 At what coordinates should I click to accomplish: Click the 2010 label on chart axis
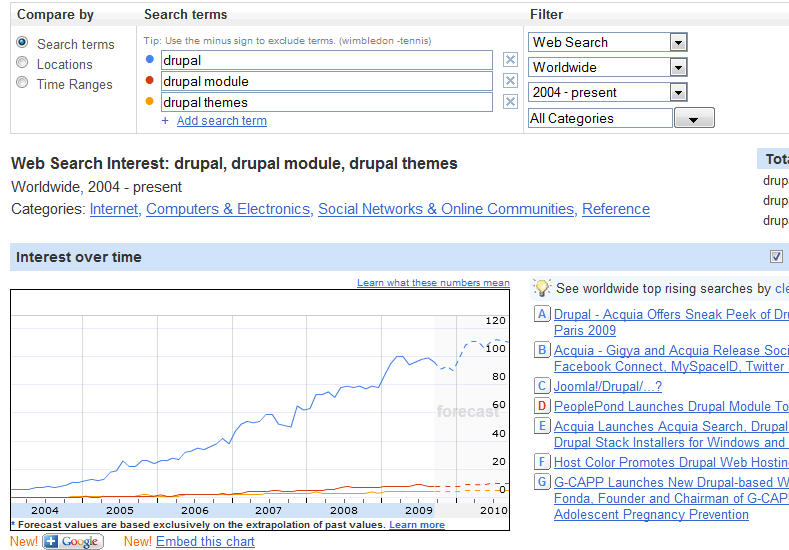[x=494, y=510]
